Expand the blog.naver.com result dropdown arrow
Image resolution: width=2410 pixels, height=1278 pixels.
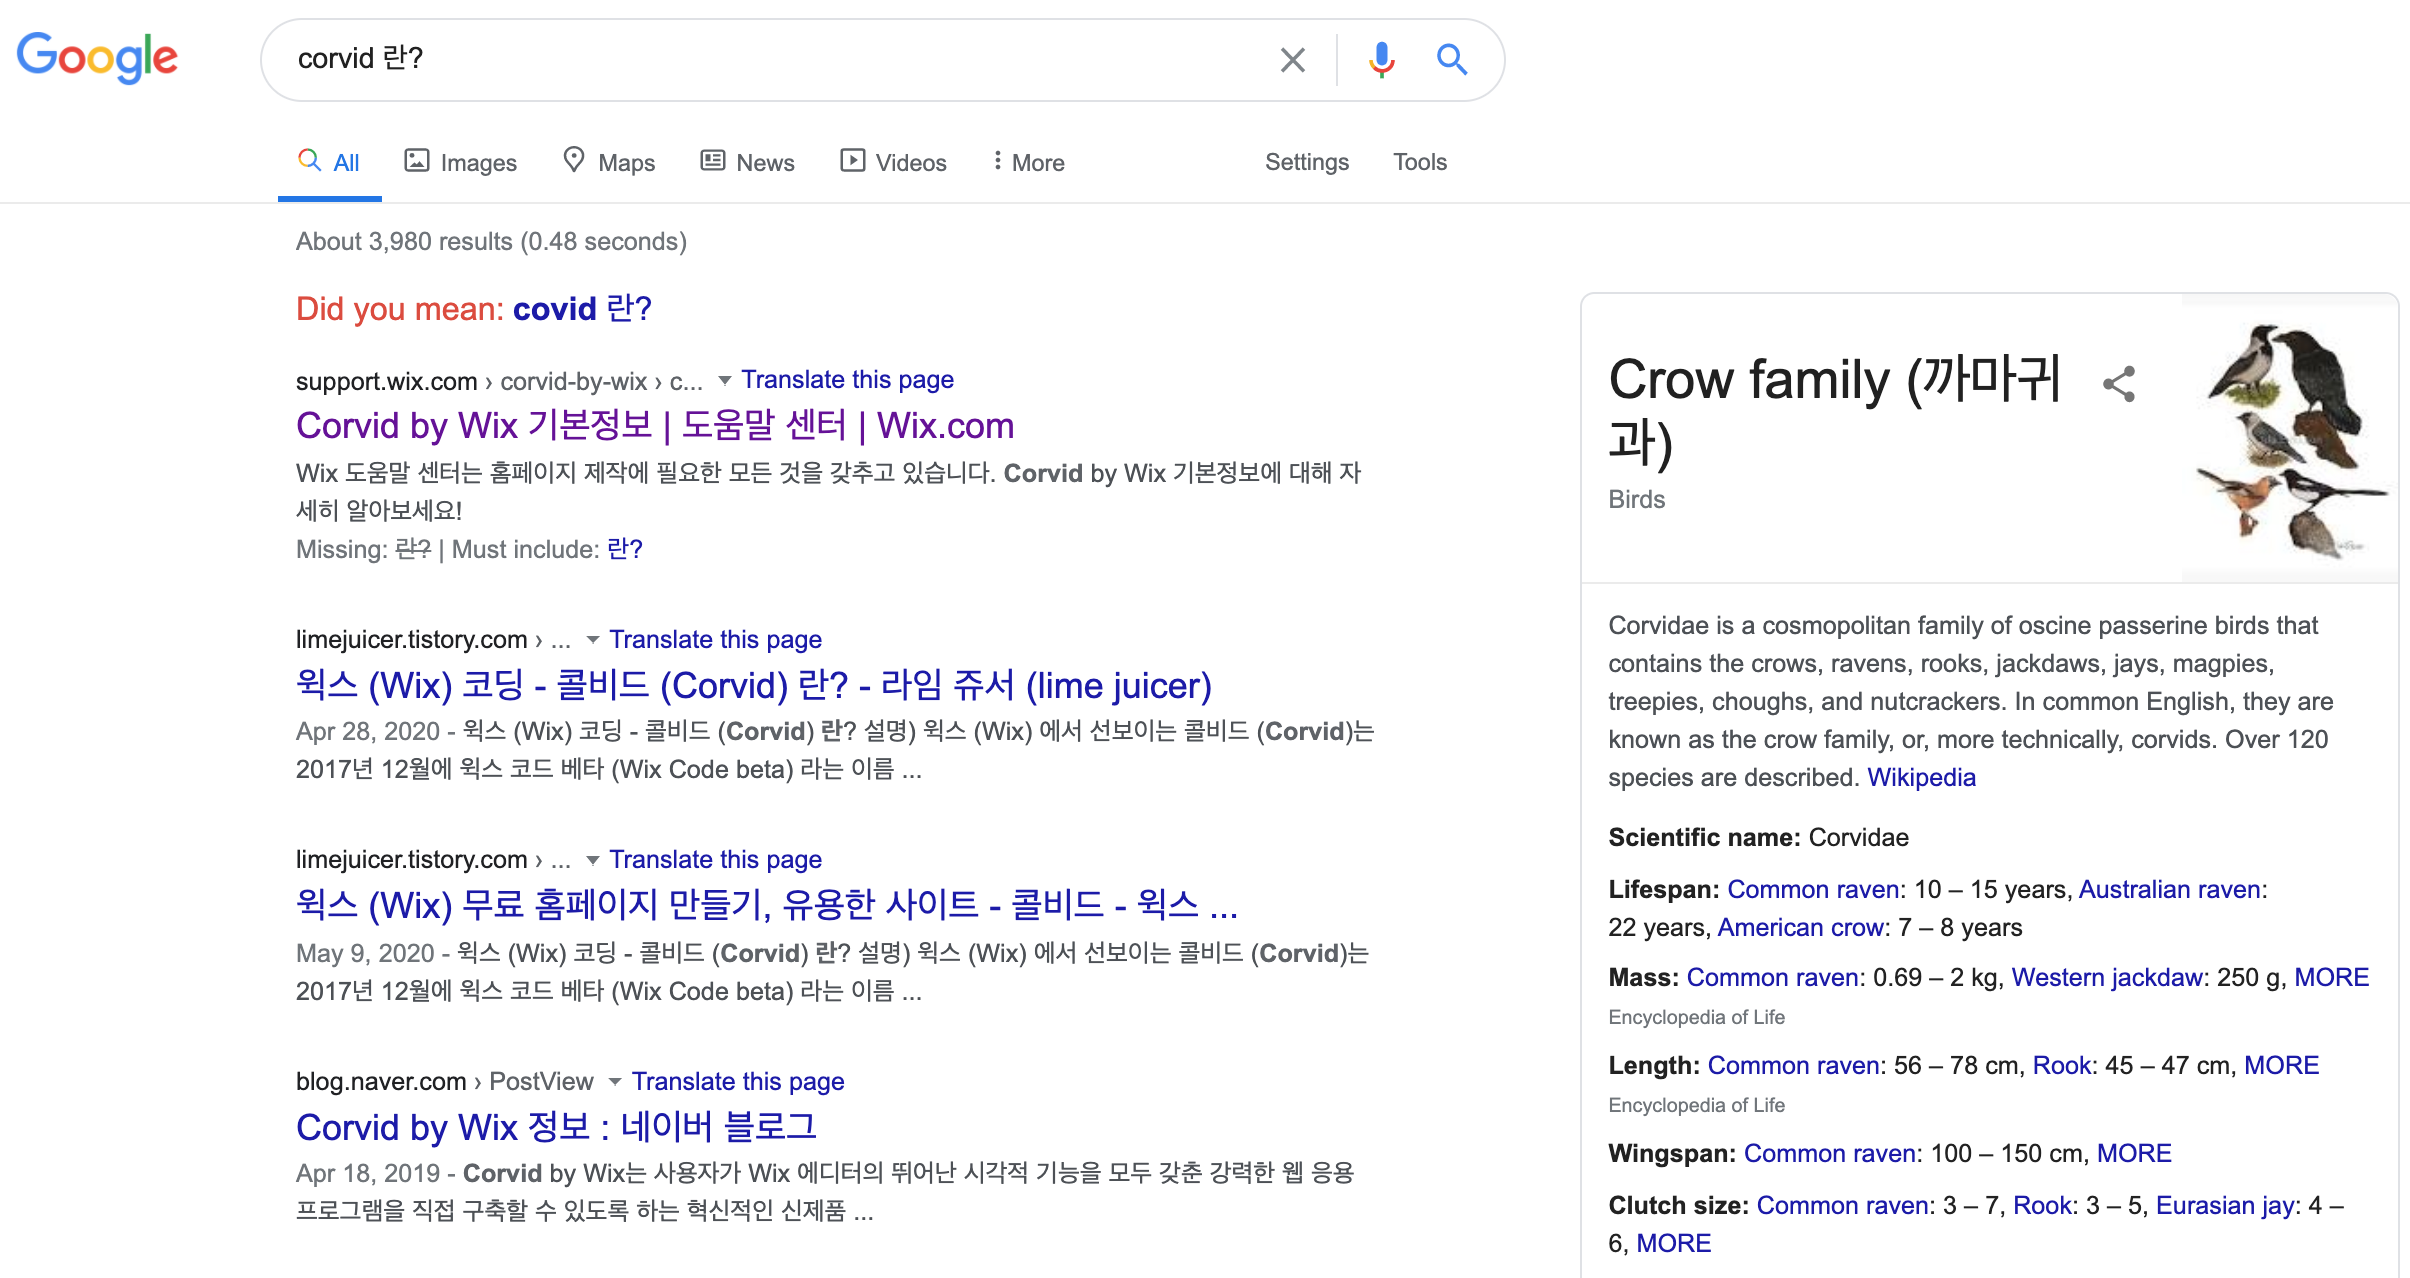coord(615,1082)
